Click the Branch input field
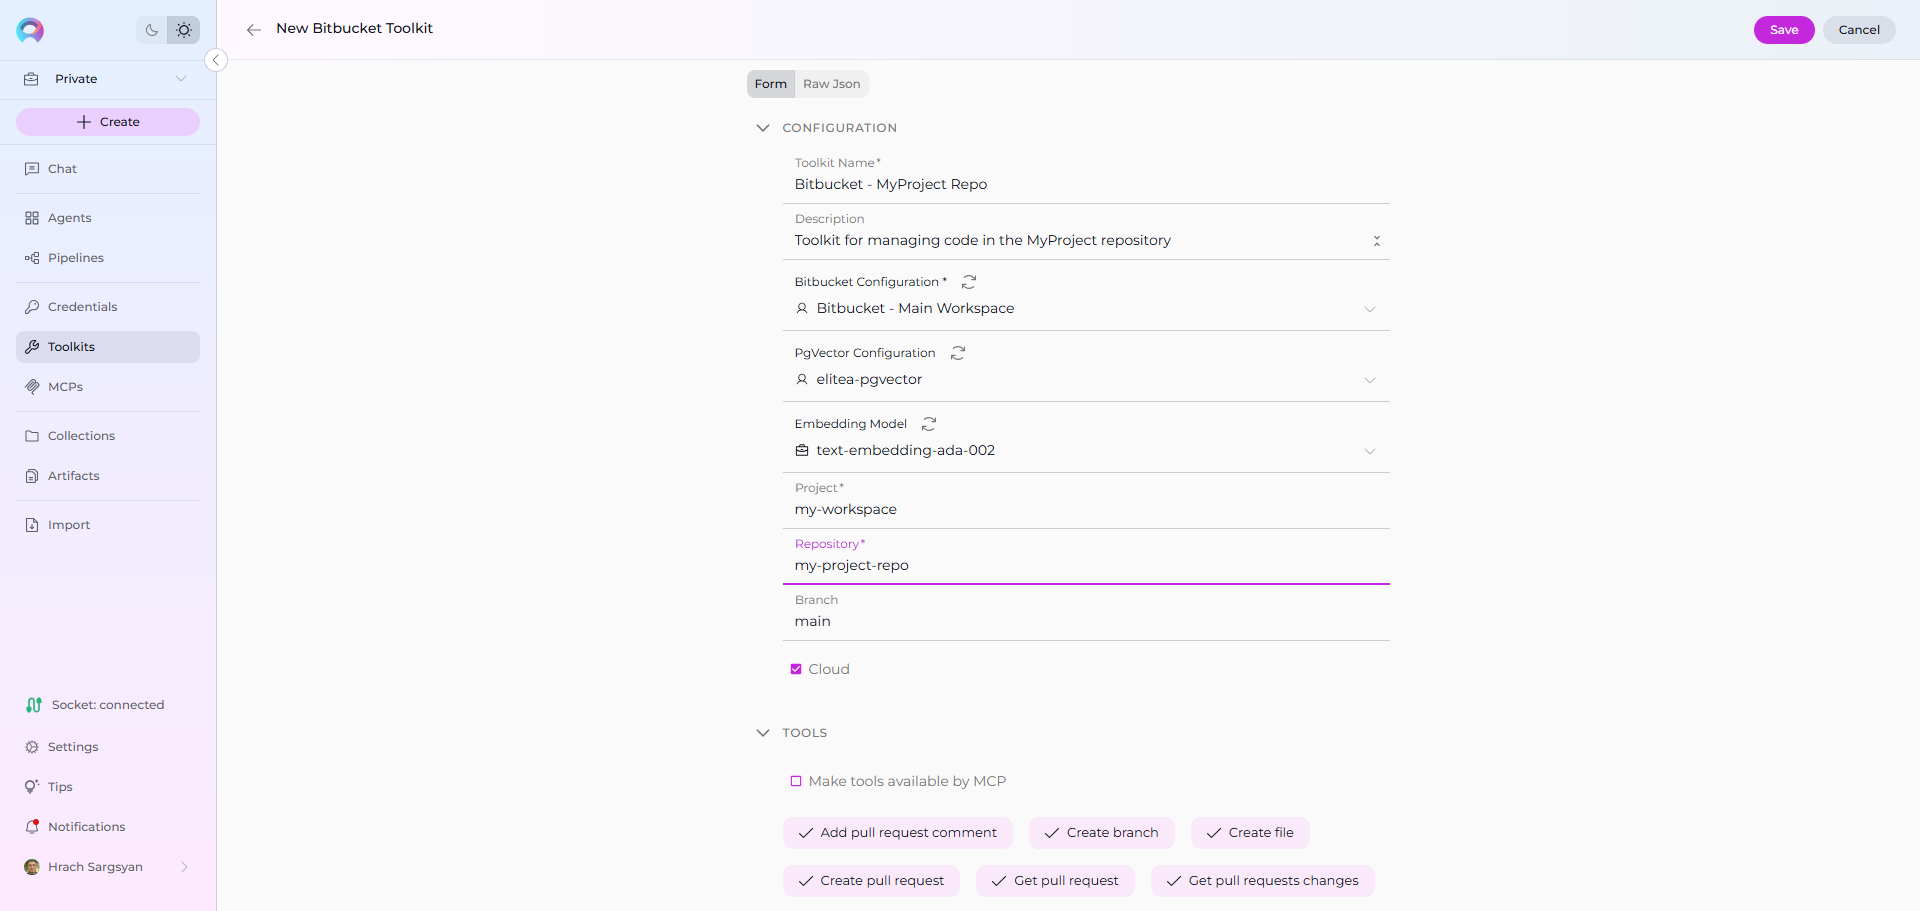Image resolution: width=1920 pixels, height=911 pixels. pyautogui.click(x=1085, y=621)
